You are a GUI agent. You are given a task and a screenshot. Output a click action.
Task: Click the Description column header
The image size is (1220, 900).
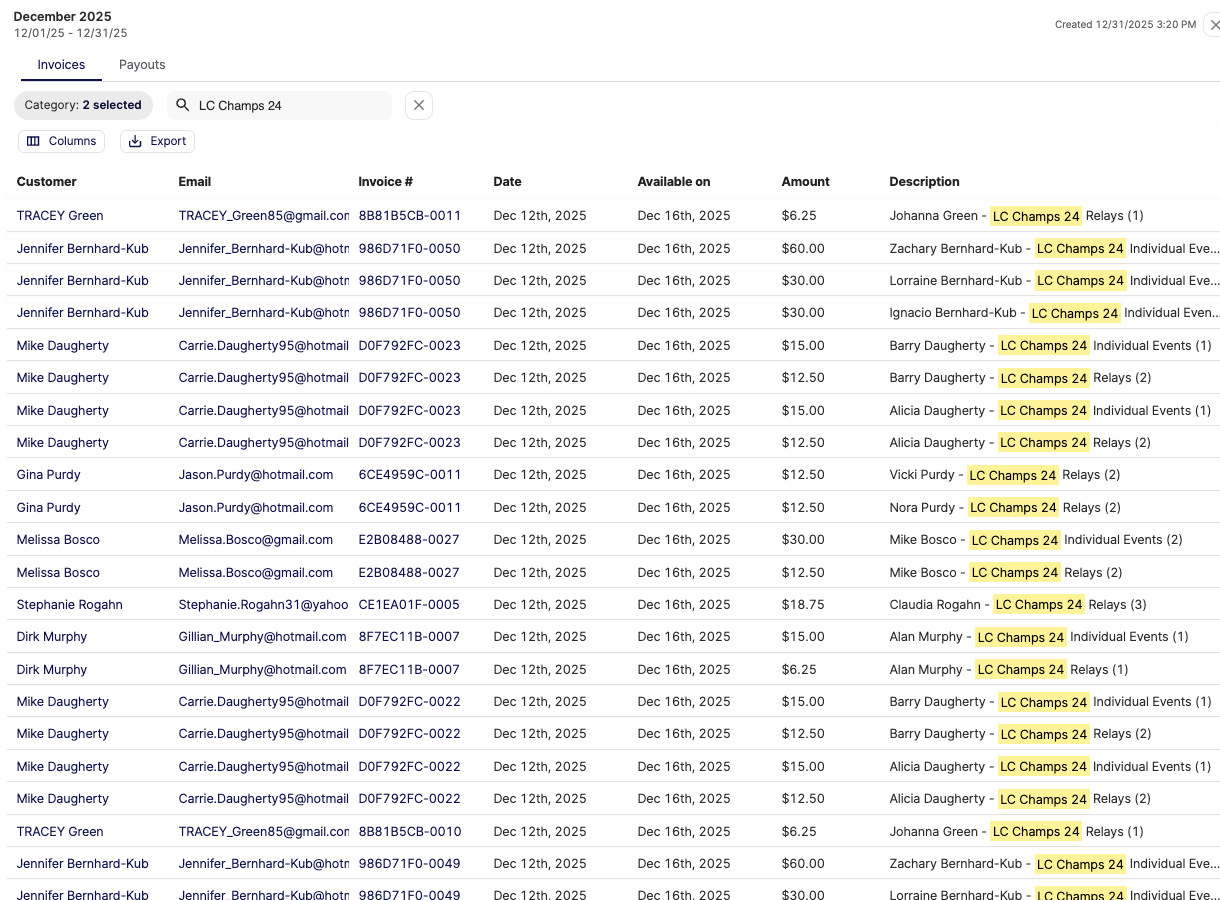pos(924,182)
